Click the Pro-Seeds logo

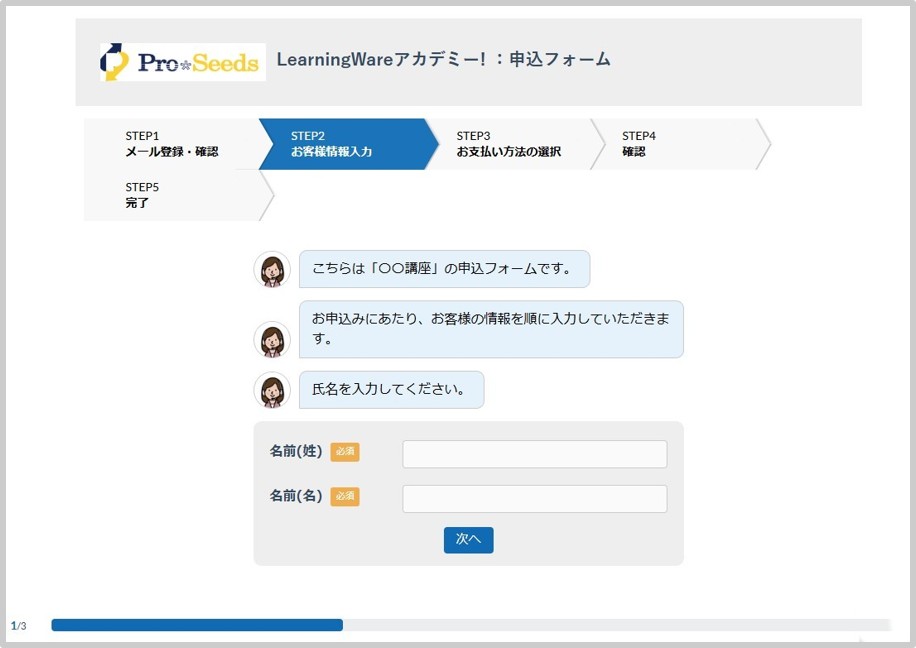(x=182, y=62)
